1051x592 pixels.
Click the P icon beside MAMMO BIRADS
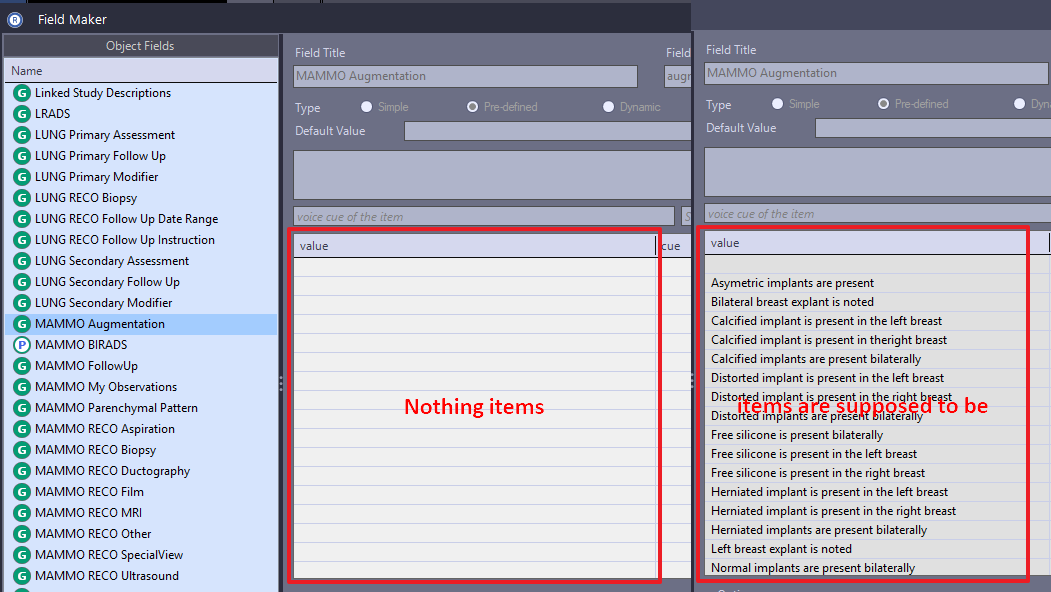point(22,345)
